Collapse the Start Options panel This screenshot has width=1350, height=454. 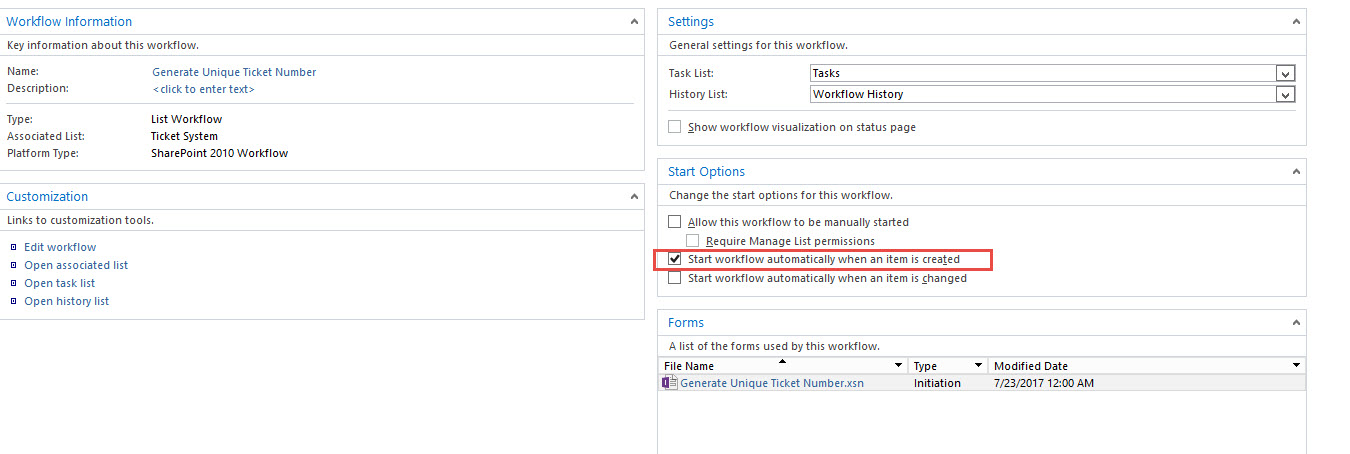[1297, 172]
